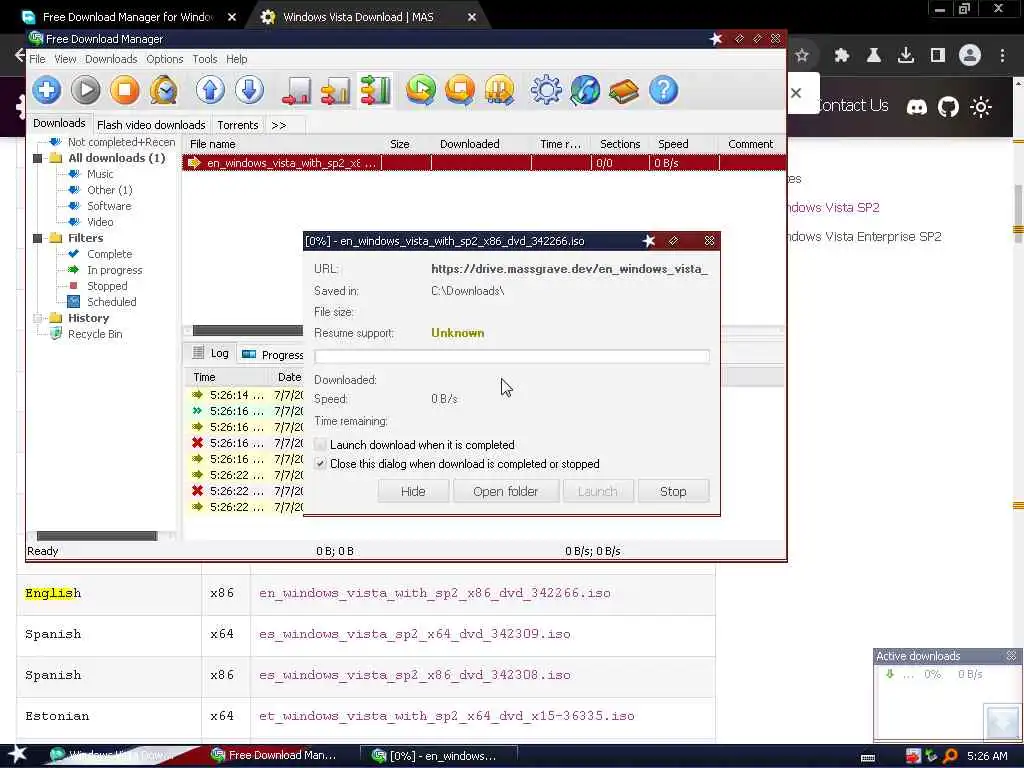Open es_windows_vista_sp2_x64_dvd_342309.iso link
The width and height of the screenshot is (1024, 768).
pyautogui.click(x=415, y=634)
